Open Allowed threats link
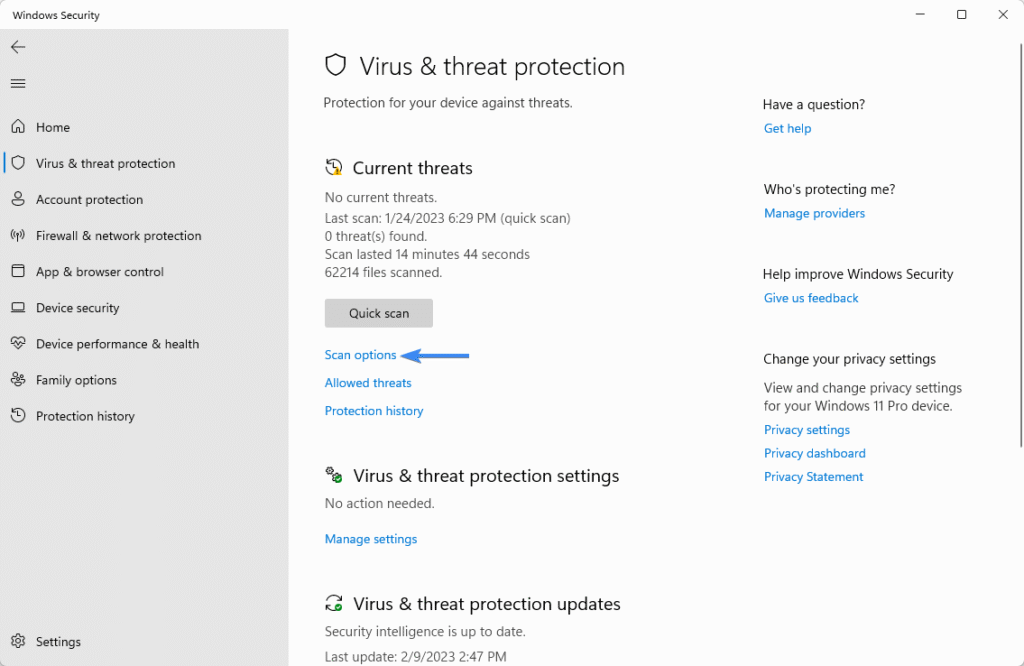This screenshot has width=1024, height=666. pyautogui.click(x=368, y=383)
